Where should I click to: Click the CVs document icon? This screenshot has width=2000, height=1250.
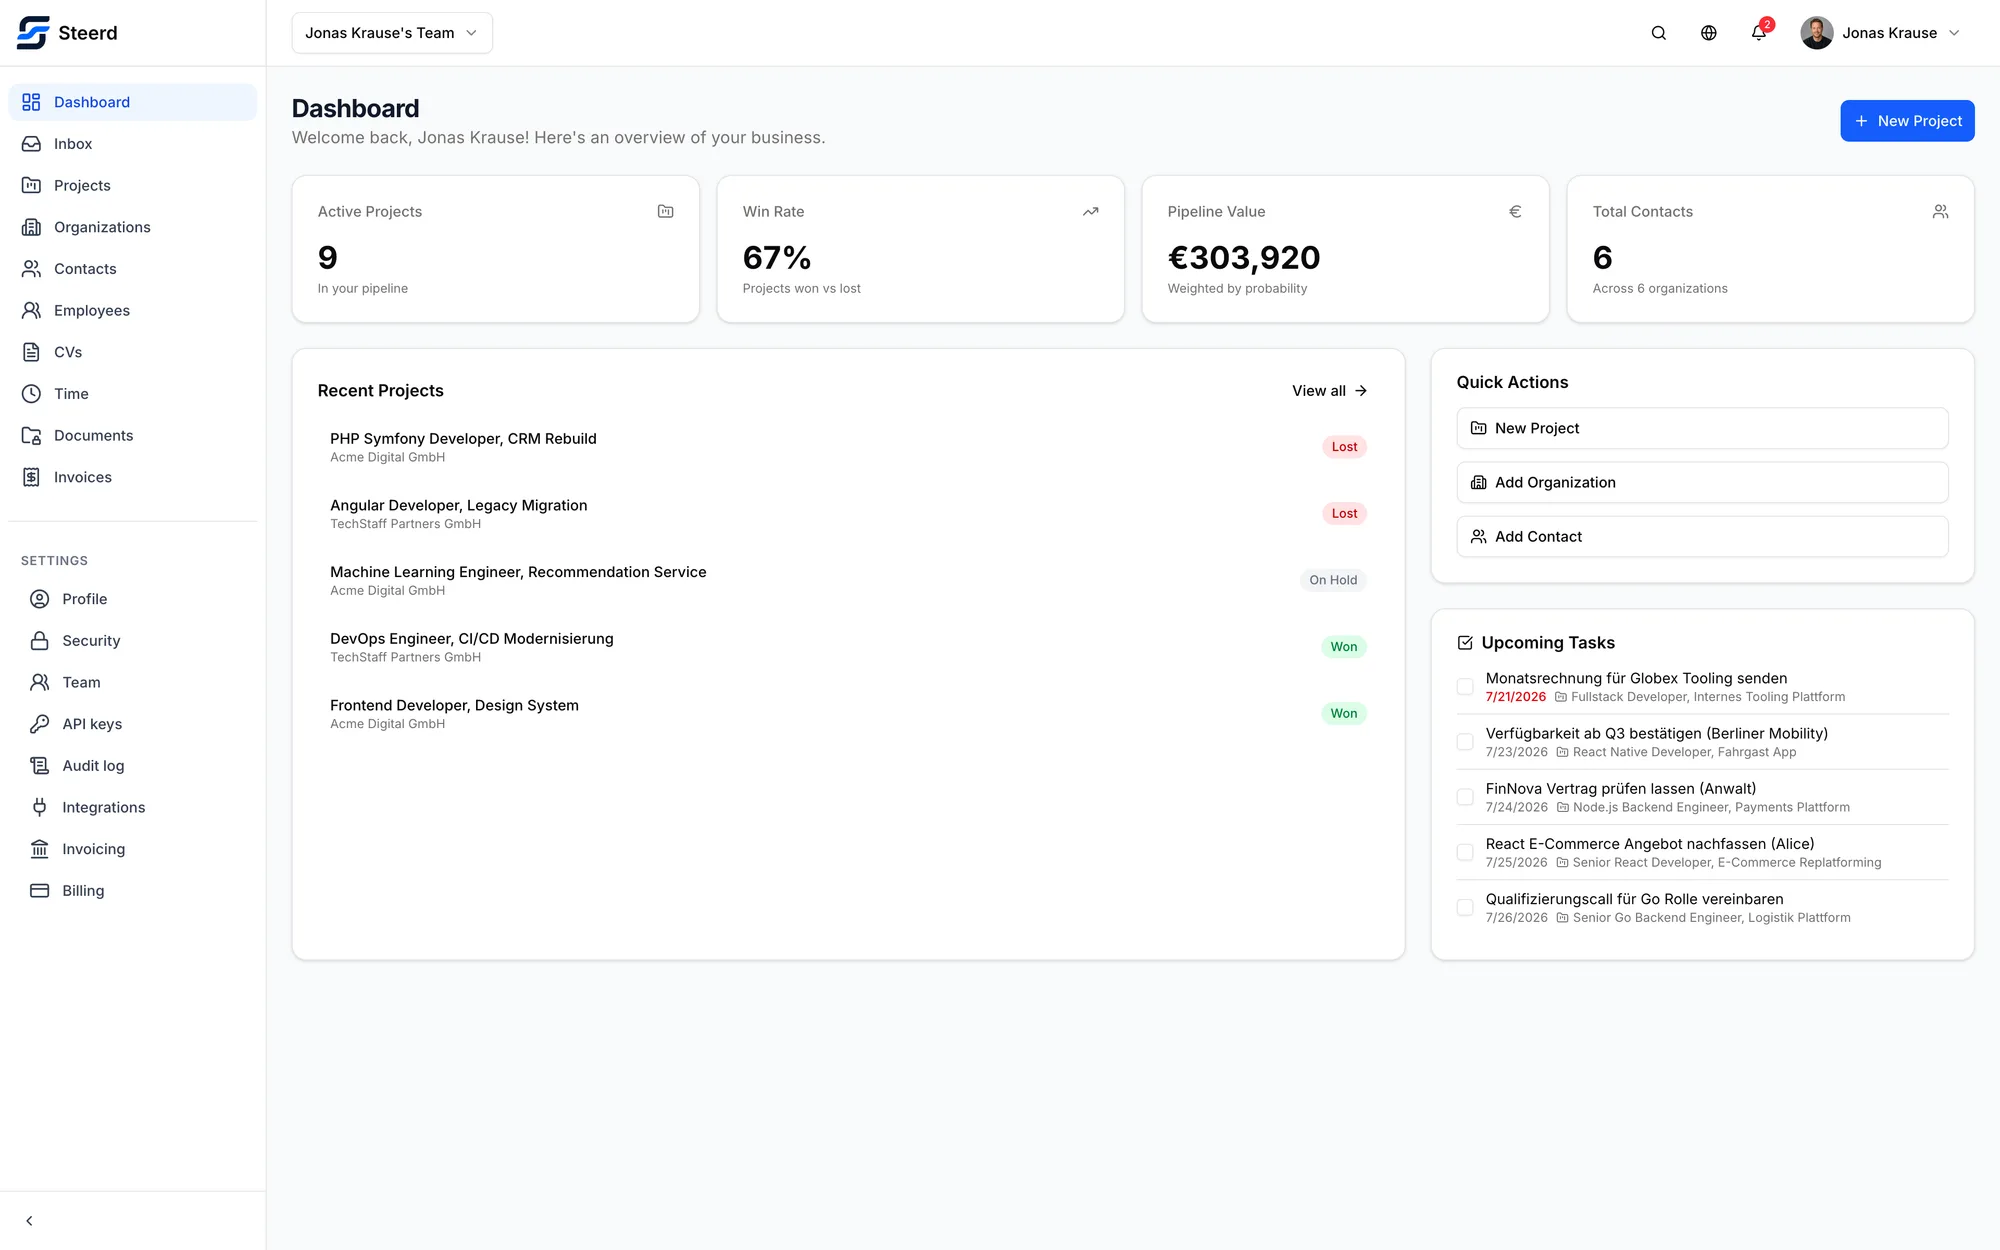point(32,352)
